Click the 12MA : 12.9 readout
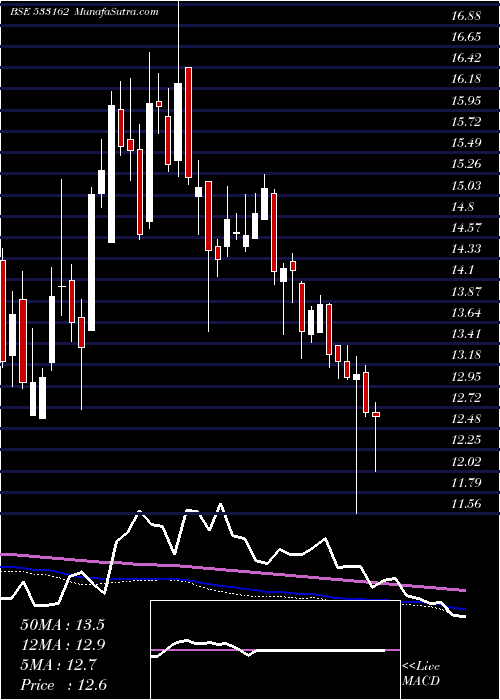500x700 pixels. 62,645
